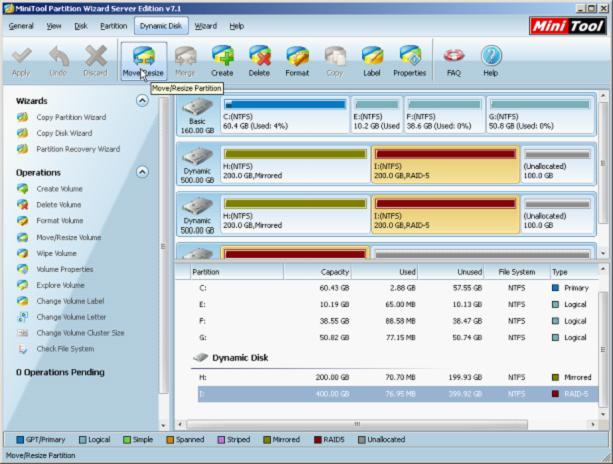Open the Dynamic Disk menu
Image resolution: width=613 pixels, height=464 pixels.
point(161,26)
